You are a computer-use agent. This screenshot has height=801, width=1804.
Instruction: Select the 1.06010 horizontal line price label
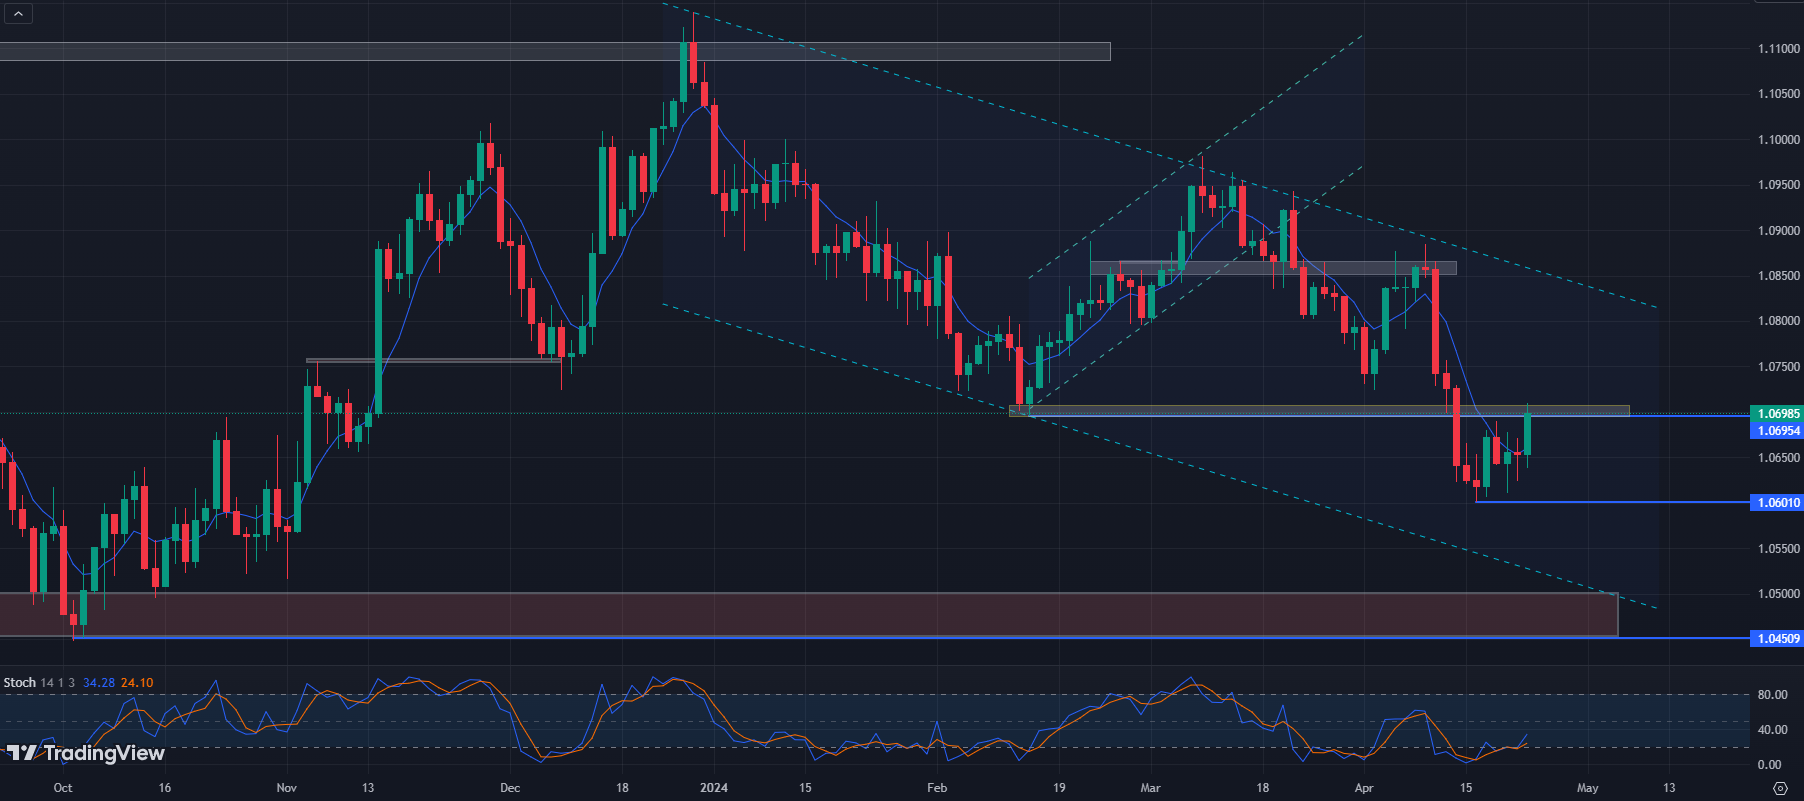[x=1777, y=503]
